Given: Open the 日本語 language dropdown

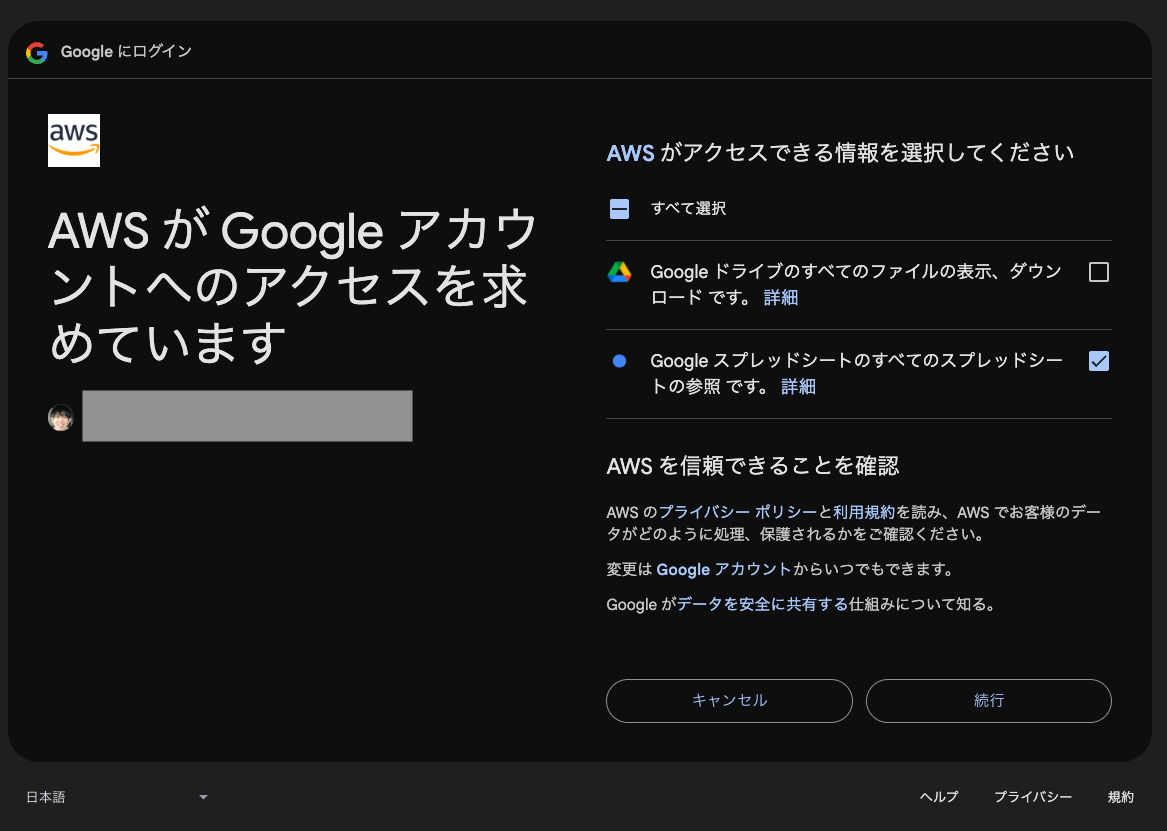Looking at the screenshot, I should pos(120,796).
